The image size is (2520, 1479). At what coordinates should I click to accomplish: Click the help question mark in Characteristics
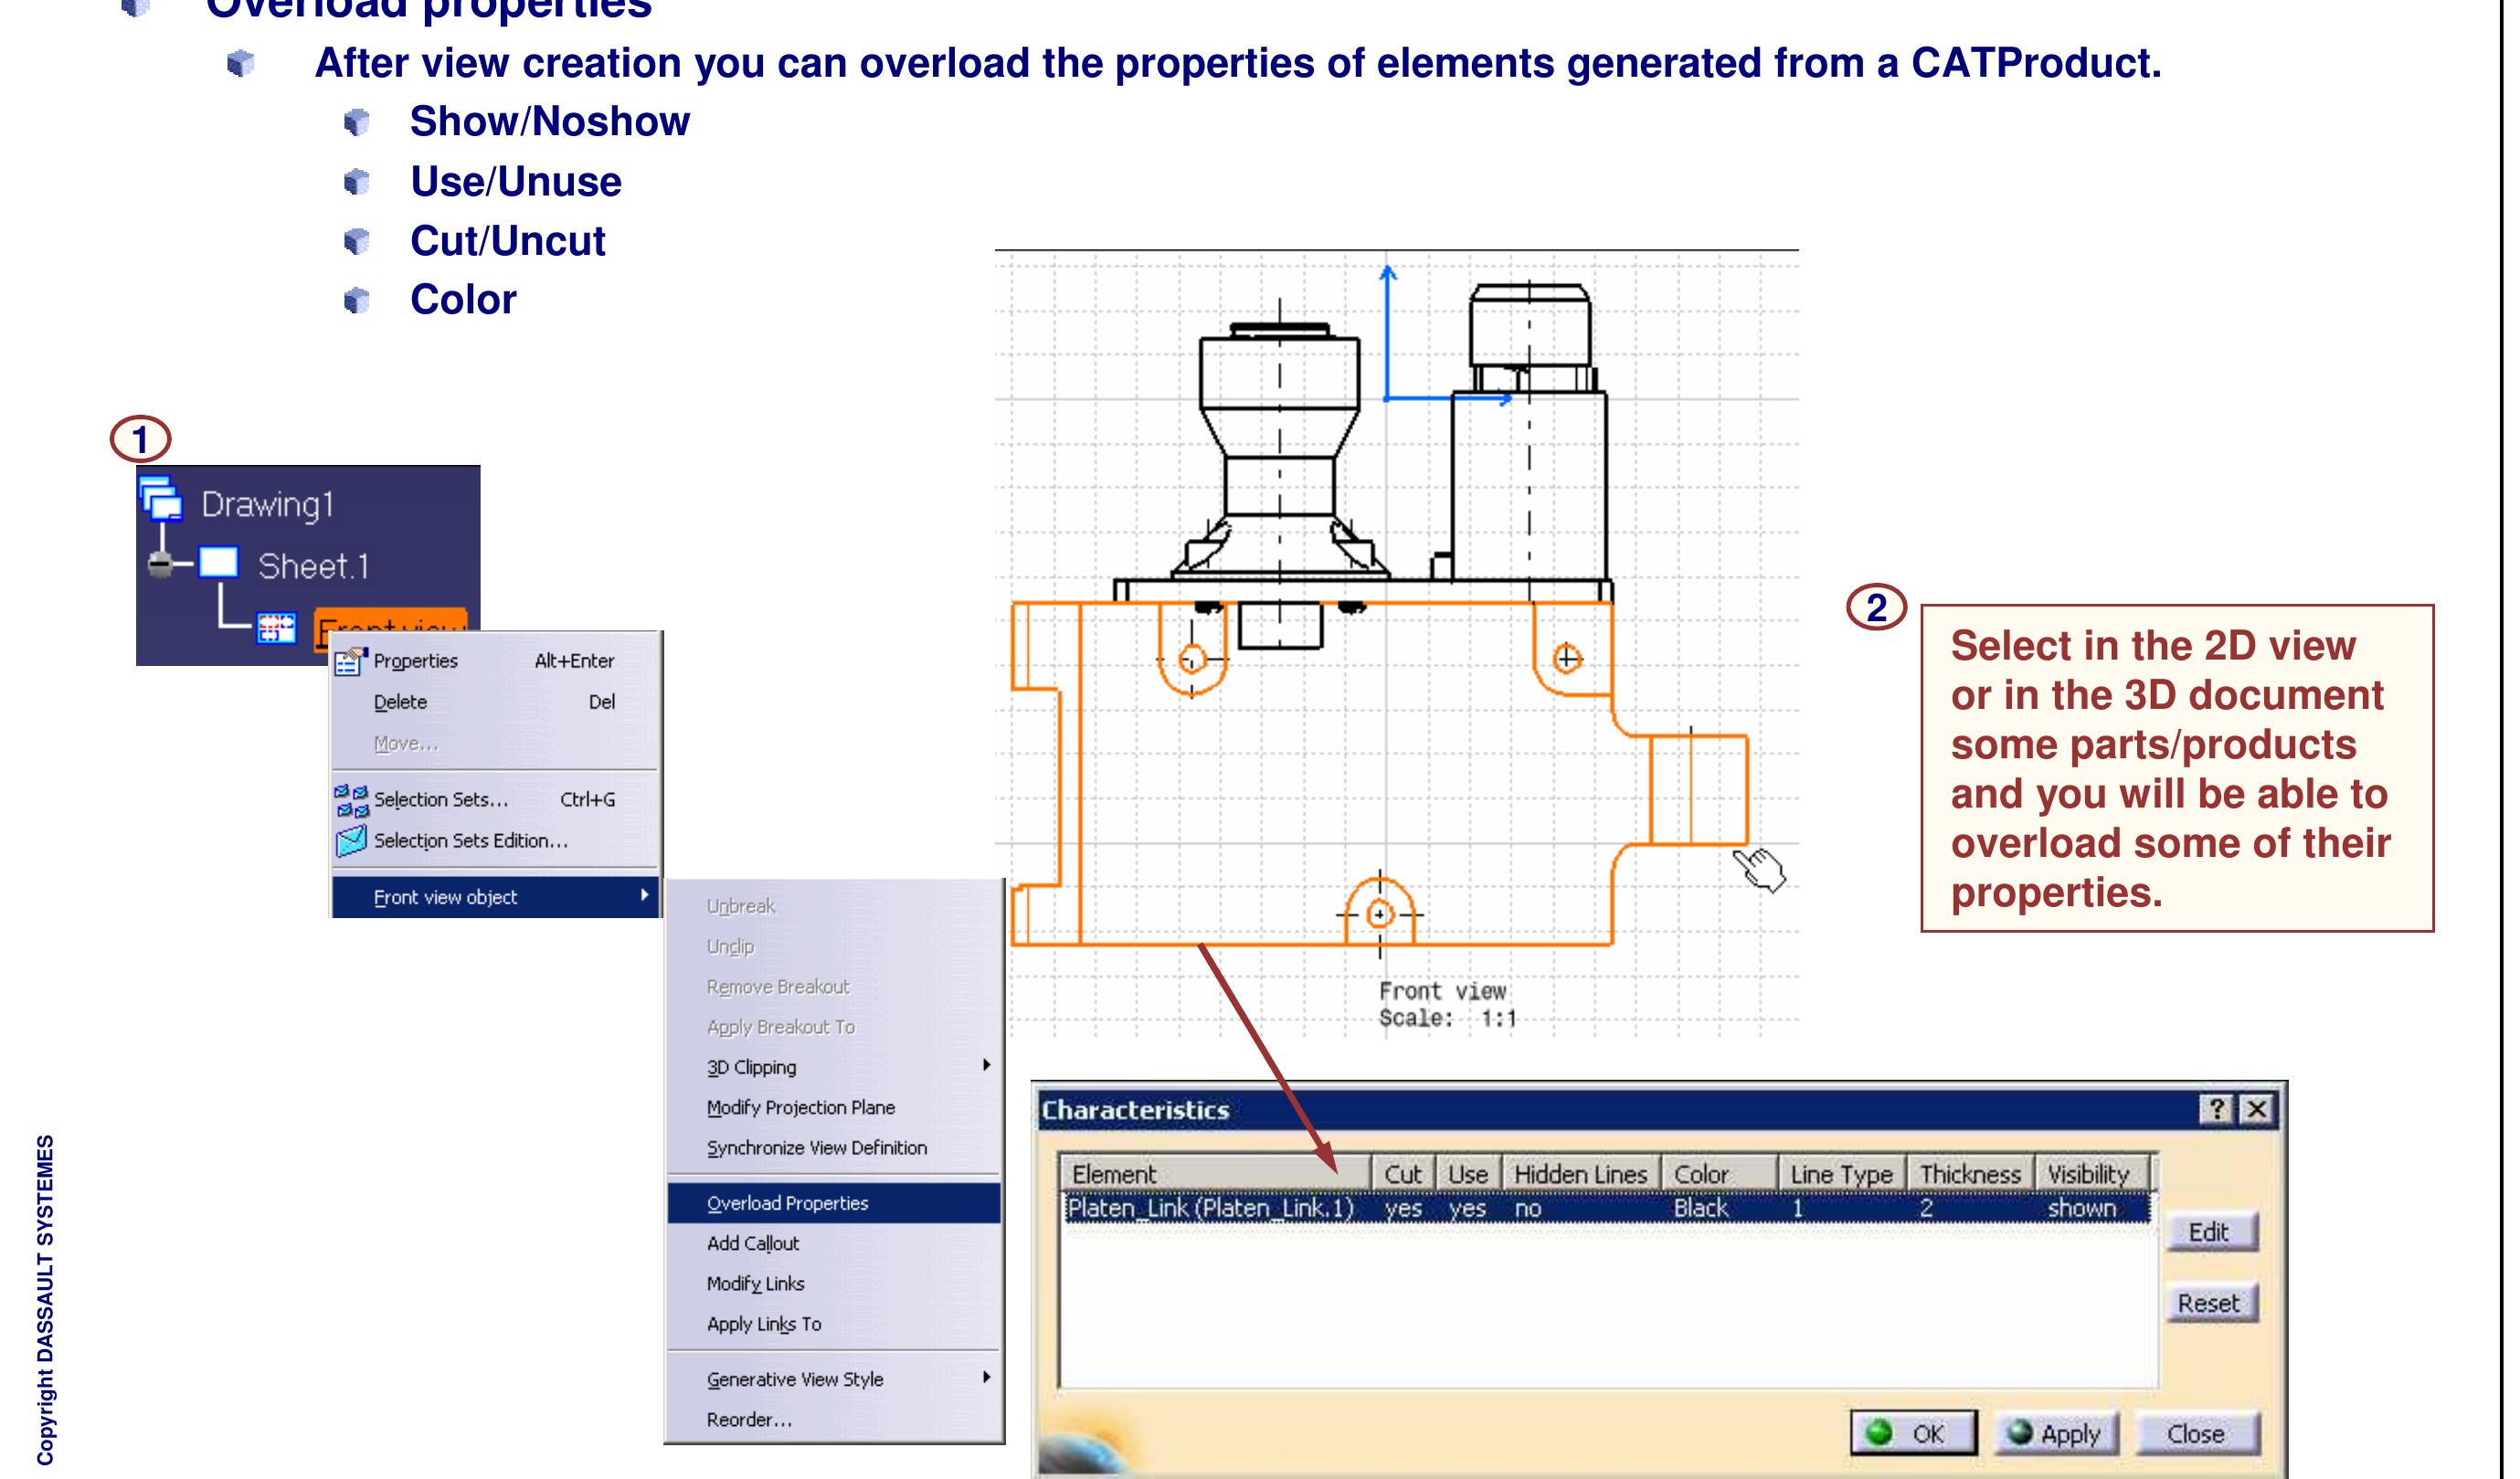click(2217, 1109)
